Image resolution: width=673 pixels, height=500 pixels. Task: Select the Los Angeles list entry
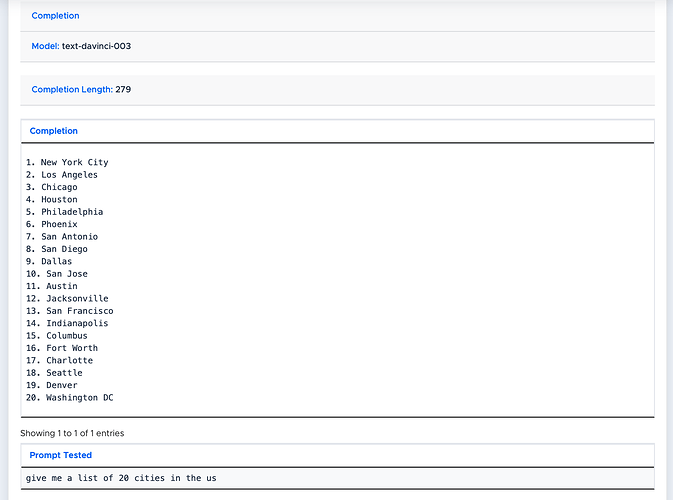click(62, 175)
